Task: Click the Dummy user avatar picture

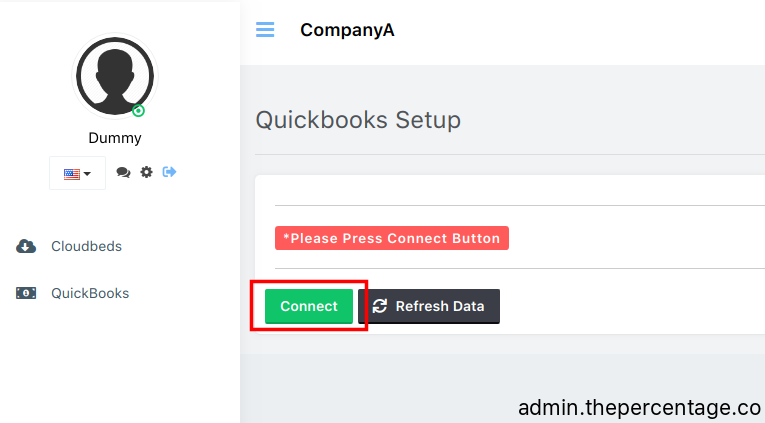Action: (115, 76)
